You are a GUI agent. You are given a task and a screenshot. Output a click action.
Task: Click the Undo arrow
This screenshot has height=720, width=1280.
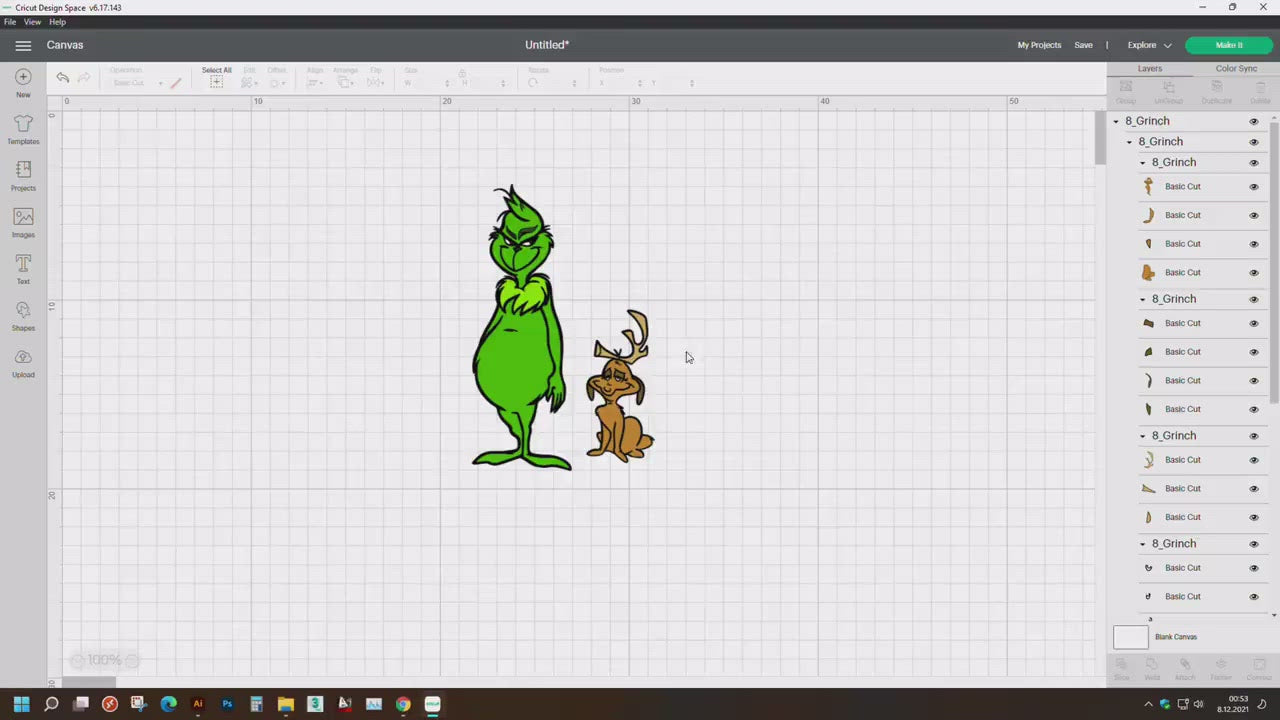(63, 77)
